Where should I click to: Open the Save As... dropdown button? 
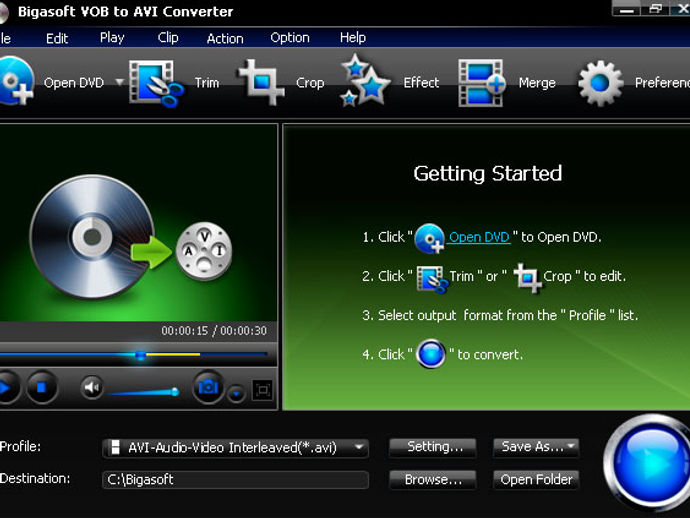click(x=536, y=447)
